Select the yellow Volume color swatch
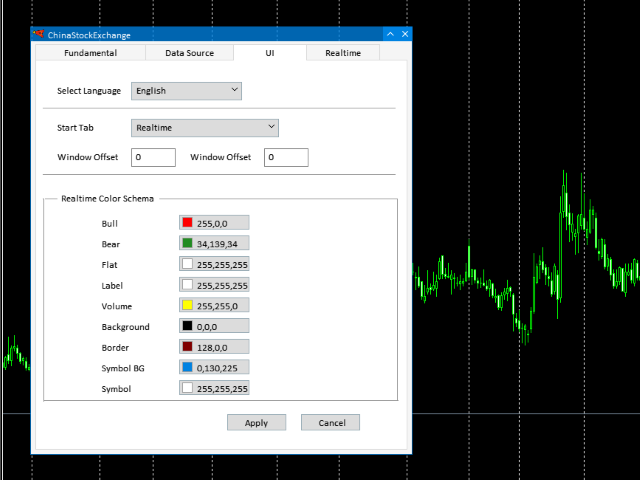This screenshot has height=480, width=640. tap(187, 306)
